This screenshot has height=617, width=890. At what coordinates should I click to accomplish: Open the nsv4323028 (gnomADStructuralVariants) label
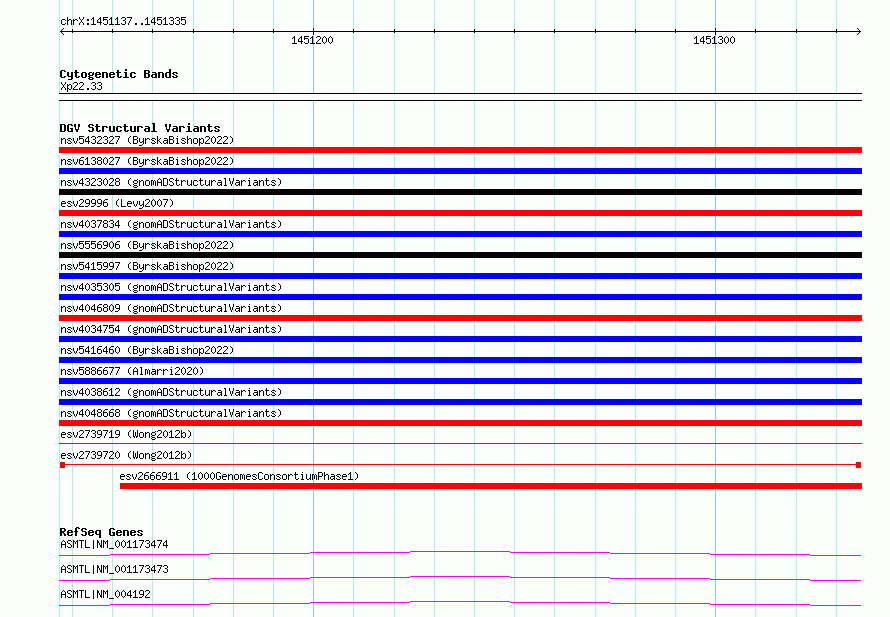171,182
